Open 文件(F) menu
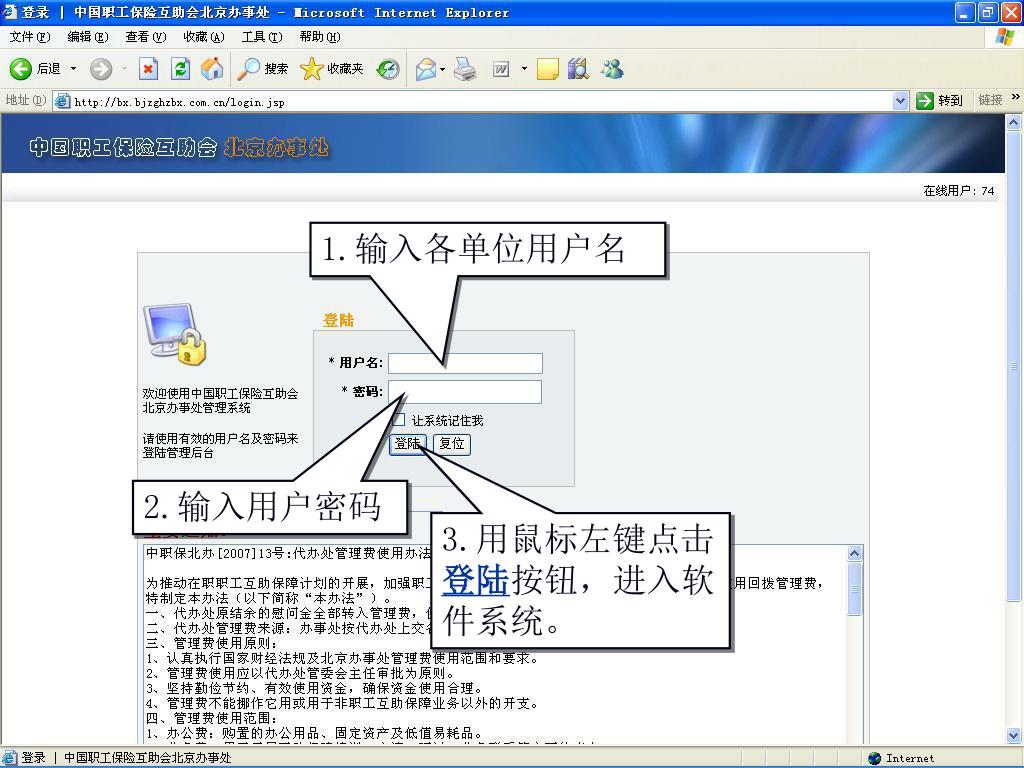This screenshot has width=1024, height=768. 29,37
